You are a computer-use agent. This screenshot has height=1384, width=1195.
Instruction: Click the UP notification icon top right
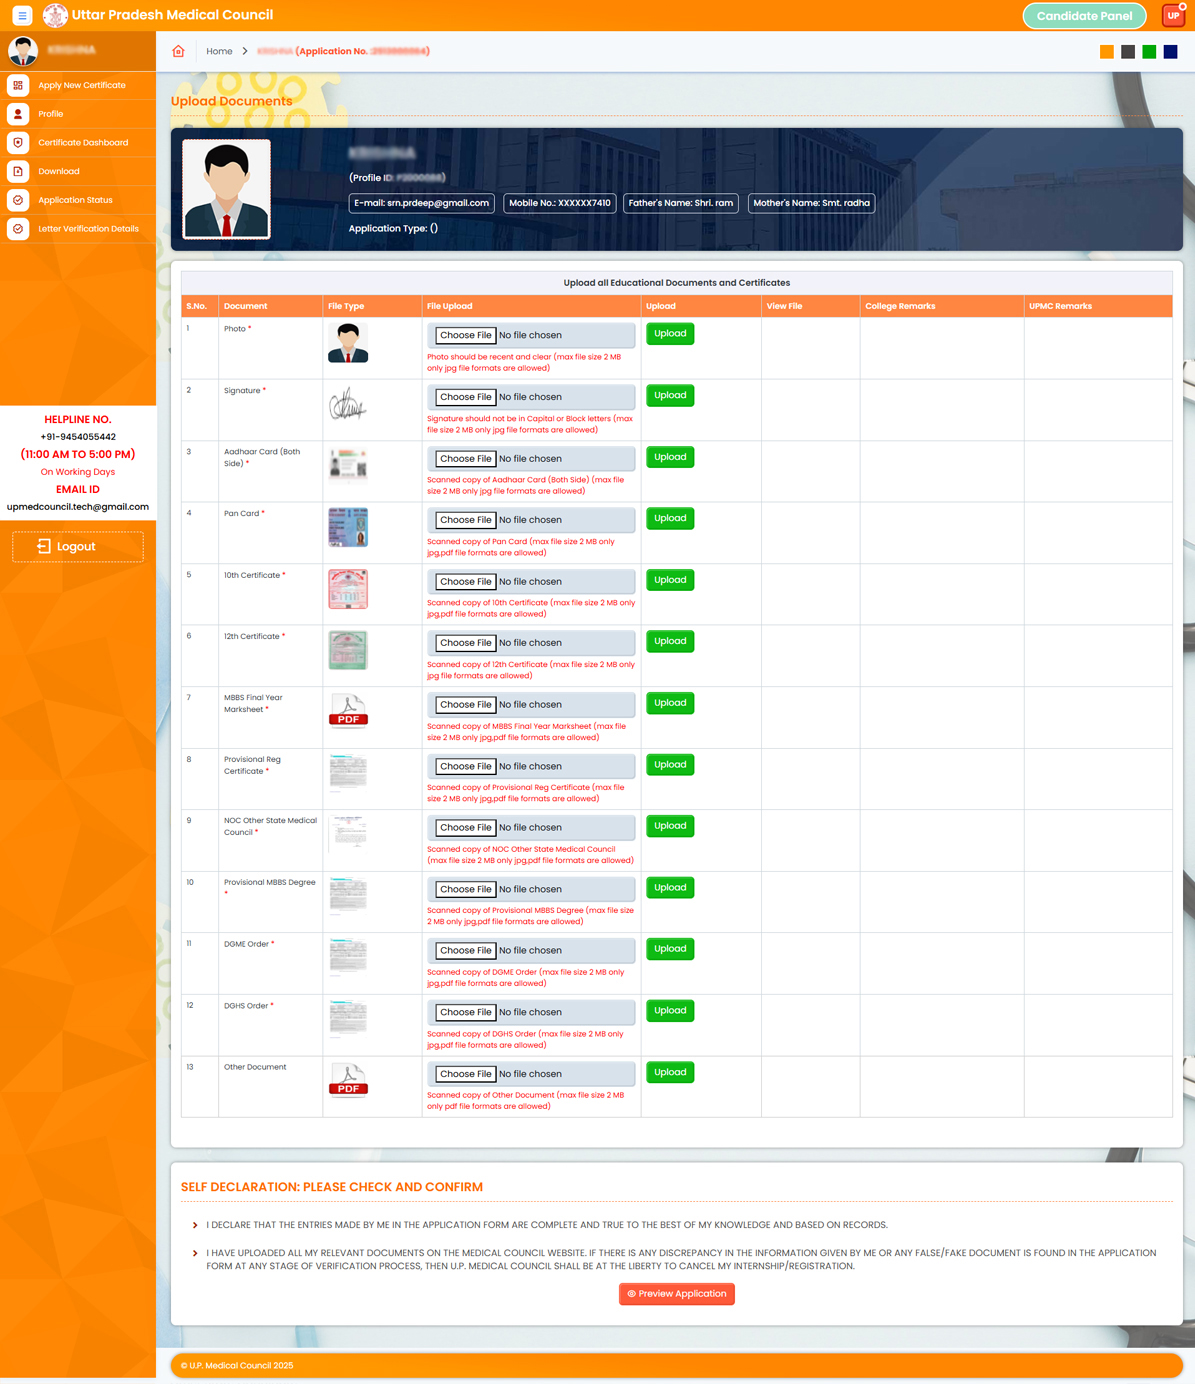tap(1173, 15)
